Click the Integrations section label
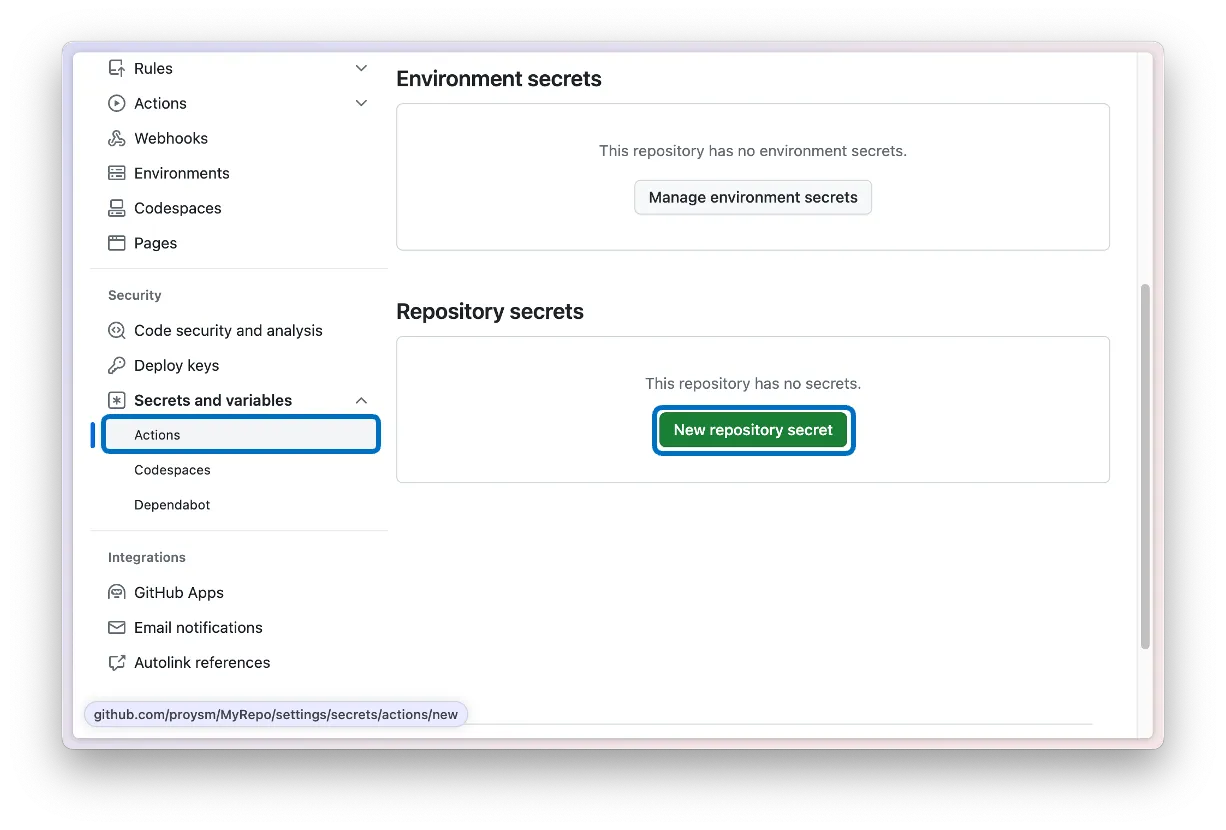Screen dimensions: 1226x830 pyautogui.click(x=147, y=558)
